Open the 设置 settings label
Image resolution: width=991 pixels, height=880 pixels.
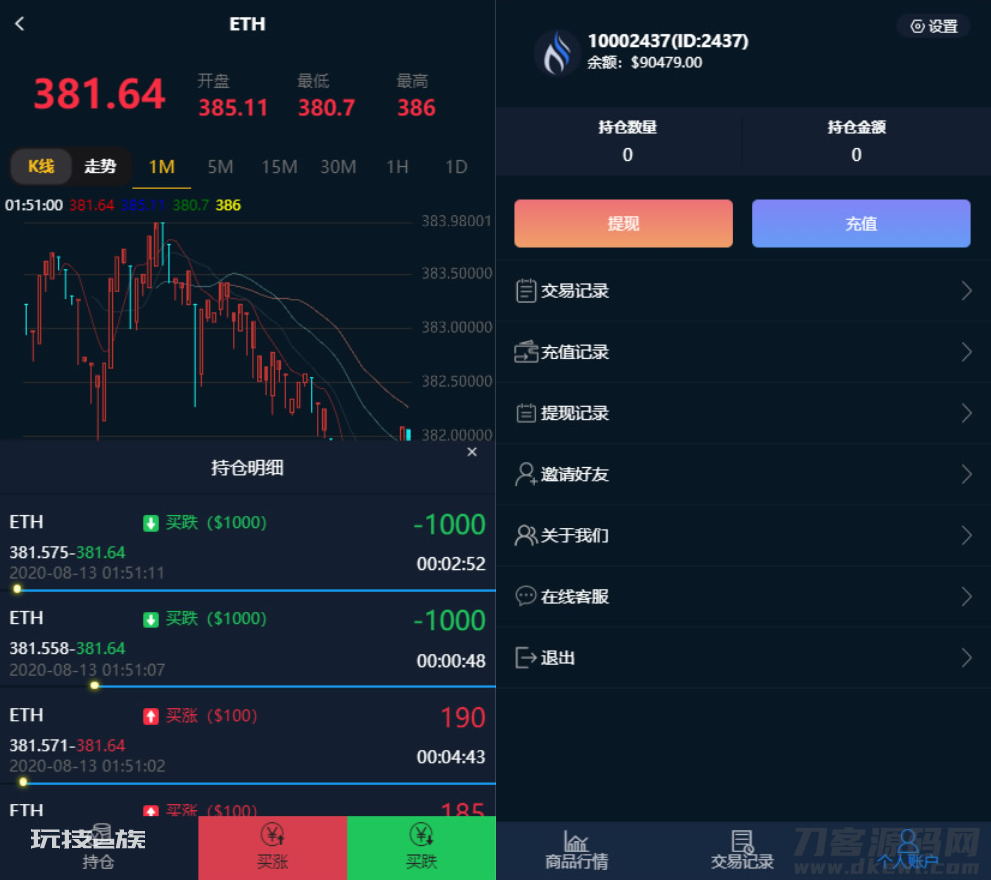click(x=943, y=26)
